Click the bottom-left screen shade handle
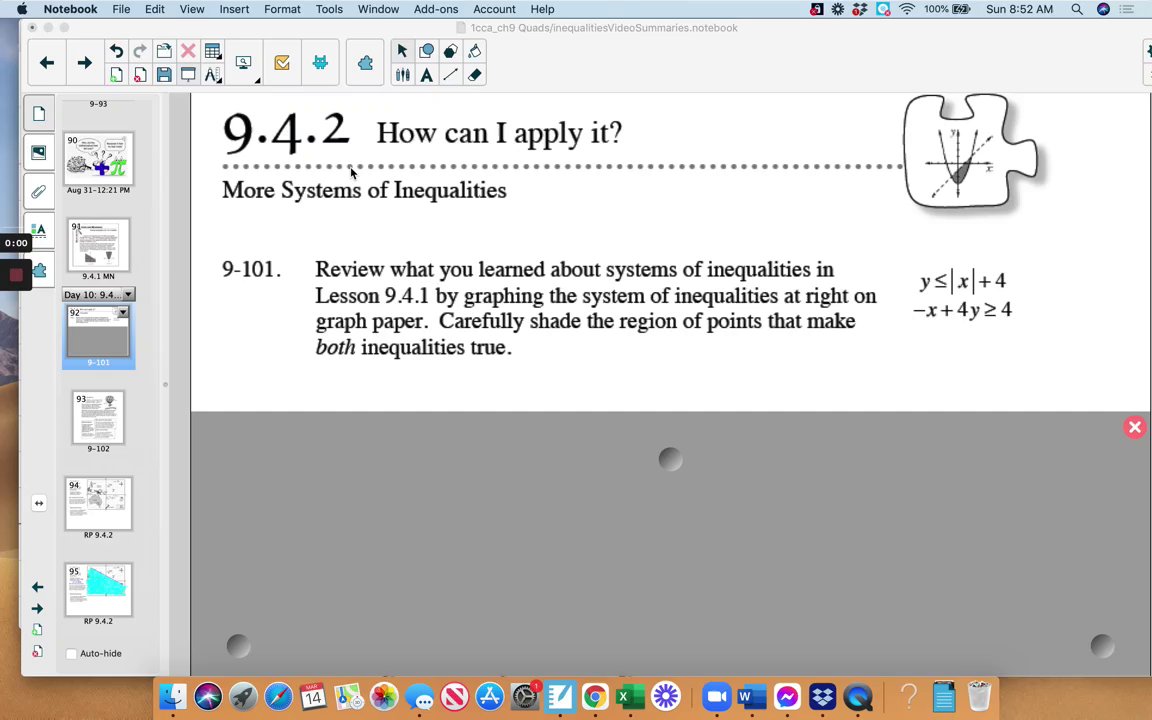 (238, 646)
